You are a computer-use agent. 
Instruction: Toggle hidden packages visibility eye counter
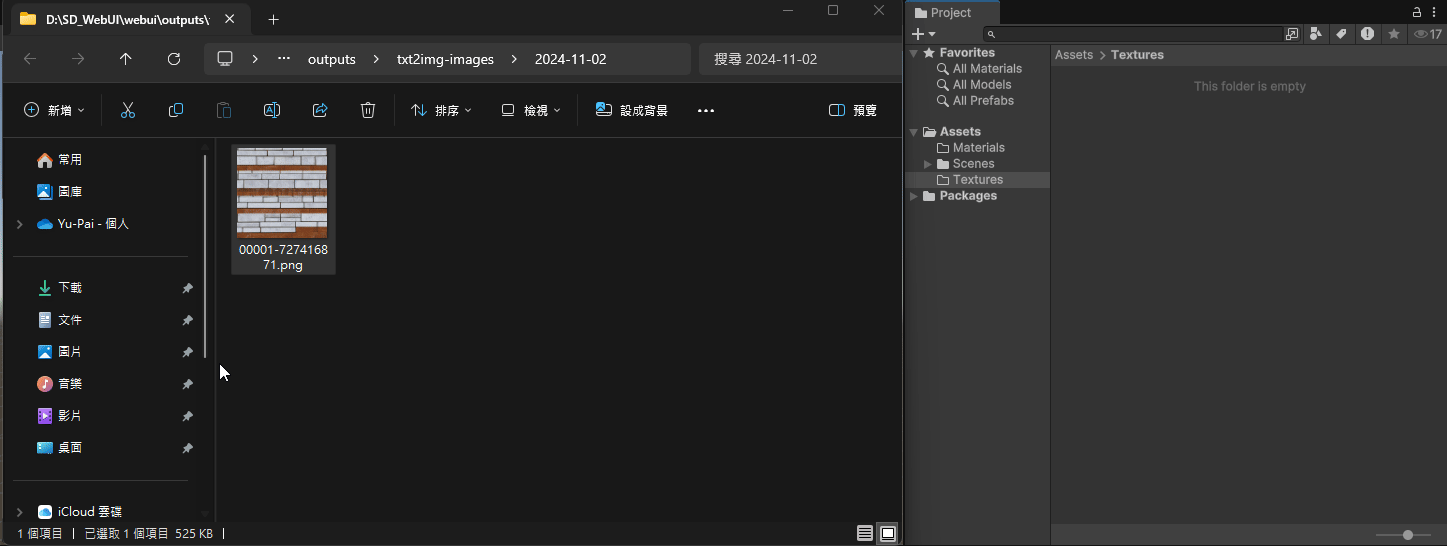[x=1427, y=34]
